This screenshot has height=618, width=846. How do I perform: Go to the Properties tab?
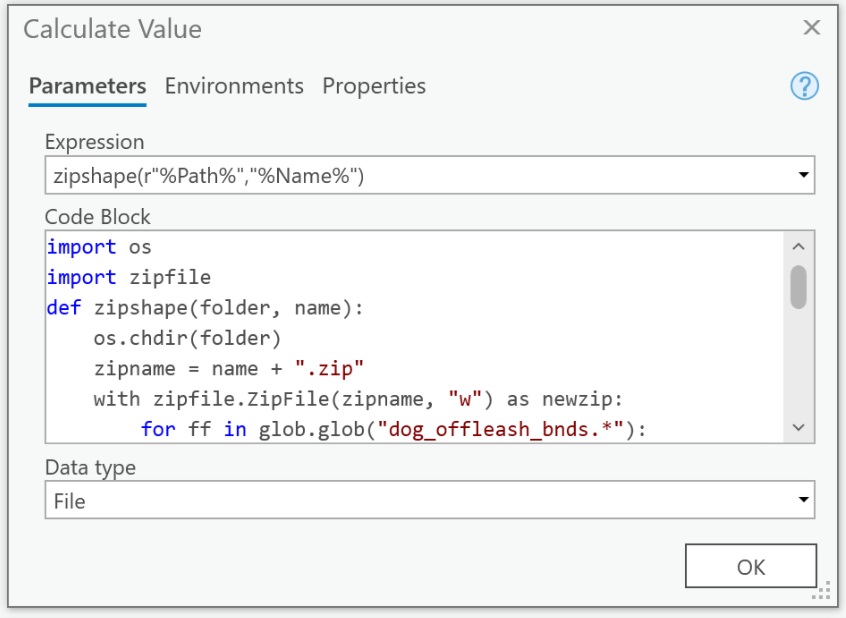coord(374,86)
